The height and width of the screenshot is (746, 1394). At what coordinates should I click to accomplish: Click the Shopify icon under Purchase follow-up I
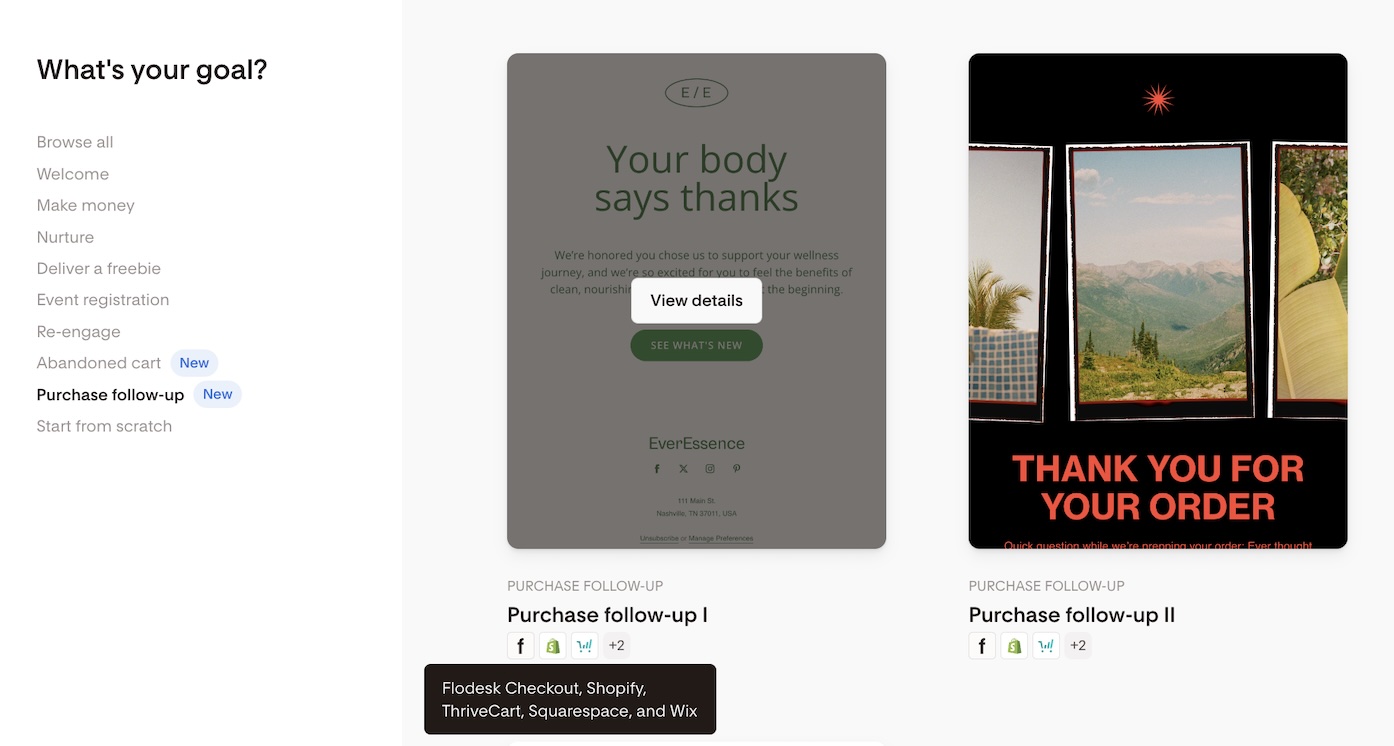pos(553,646)
